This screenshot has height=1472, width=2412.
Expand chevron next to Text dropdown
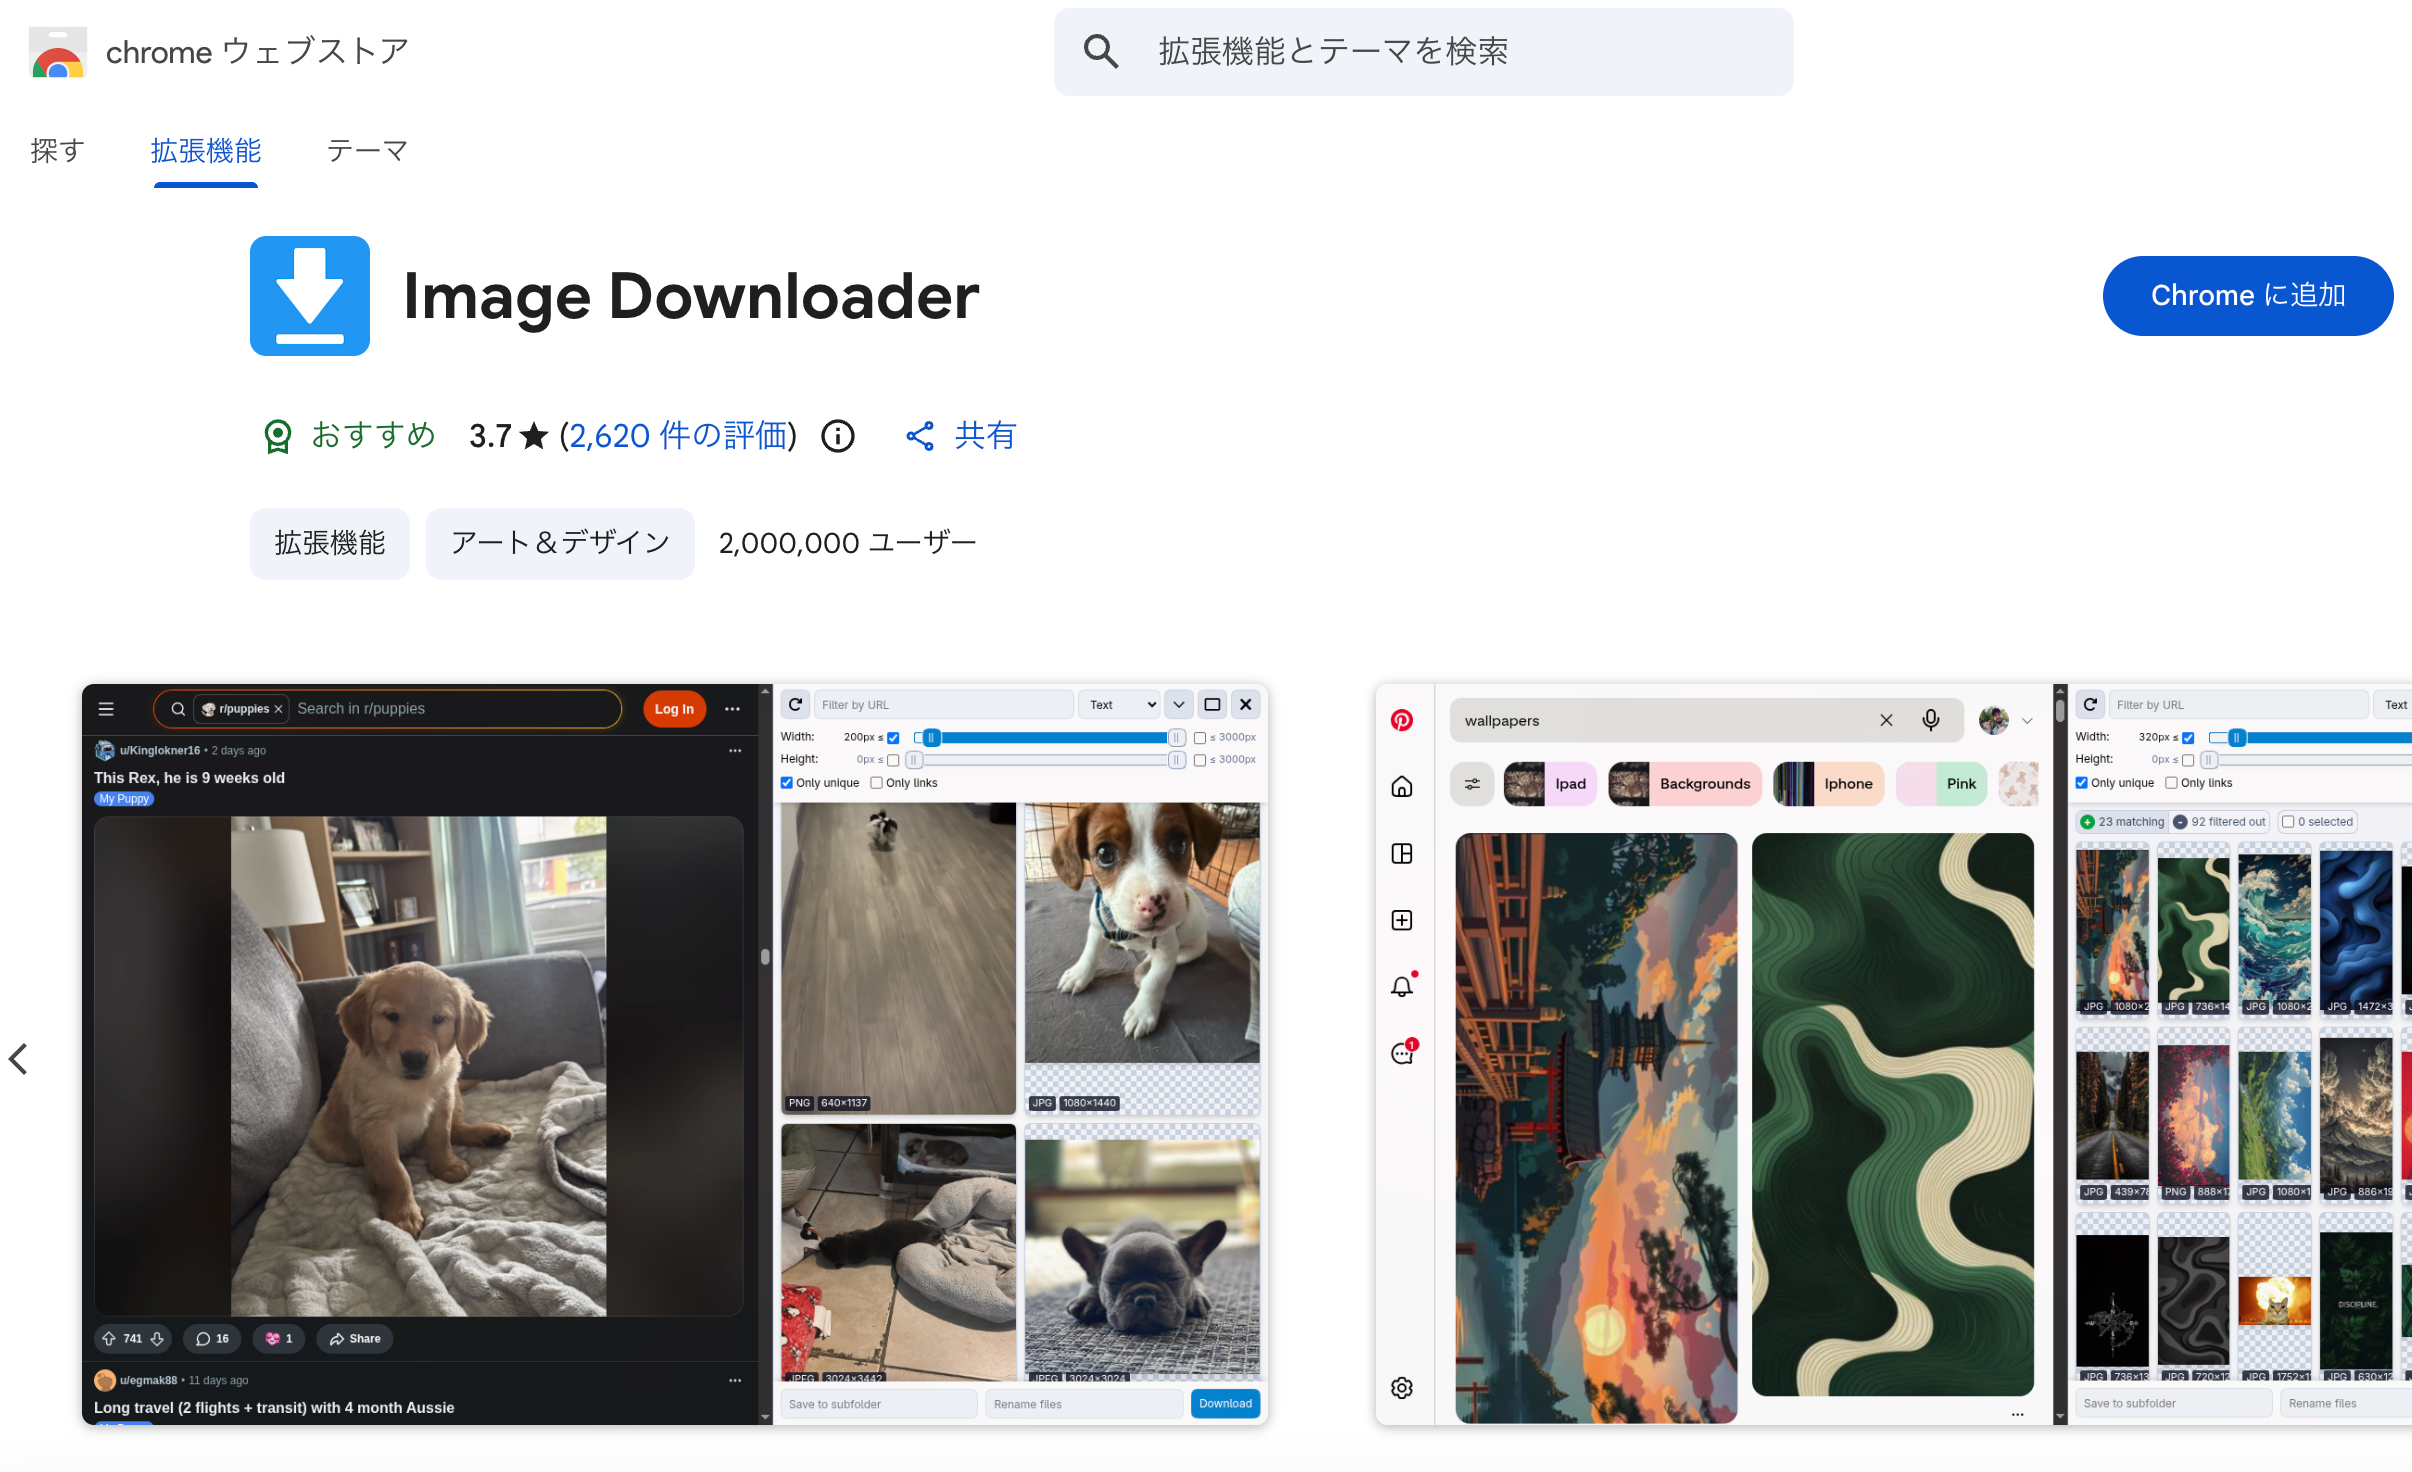(x=1179, y=705)
